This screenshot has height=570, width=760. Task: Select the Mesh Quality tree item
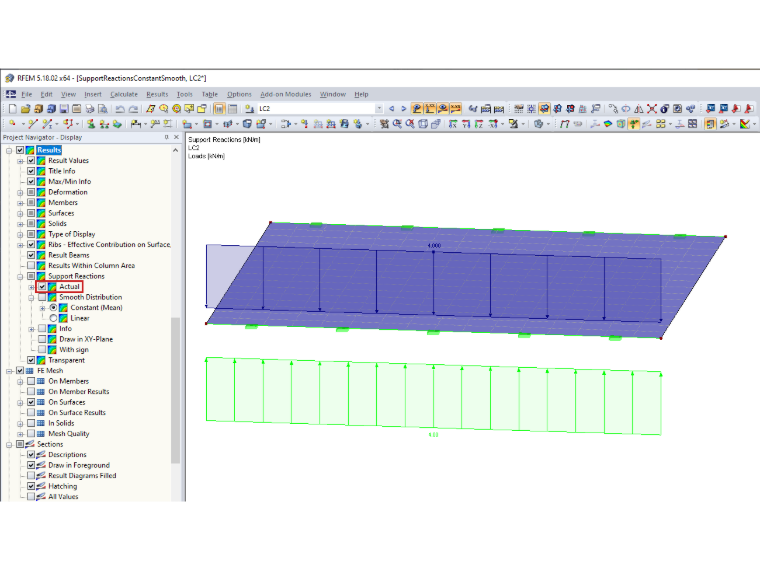pos(69,434)
